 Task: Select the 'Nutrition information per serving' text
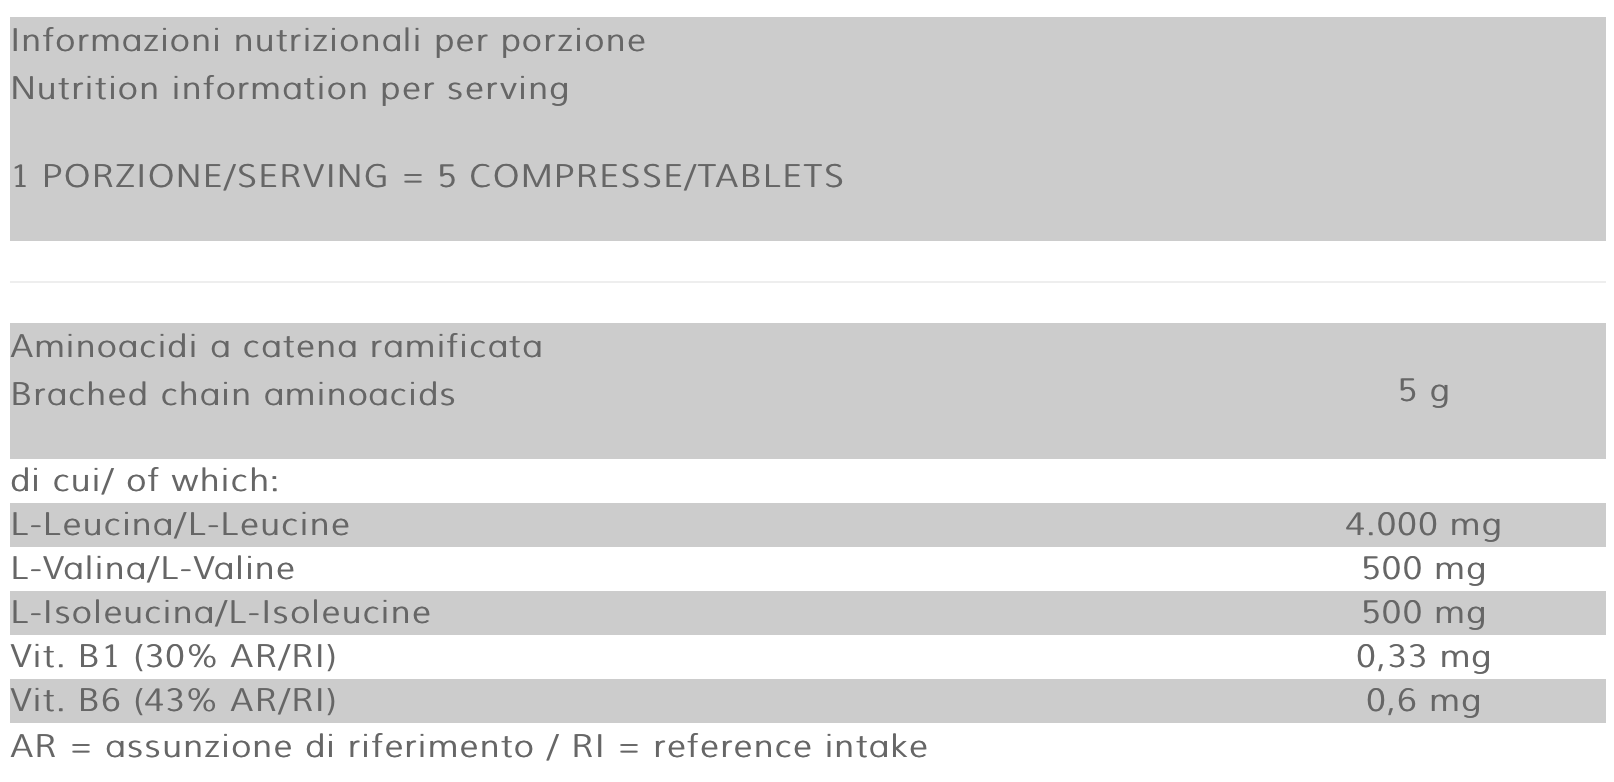tap(290, 89)
